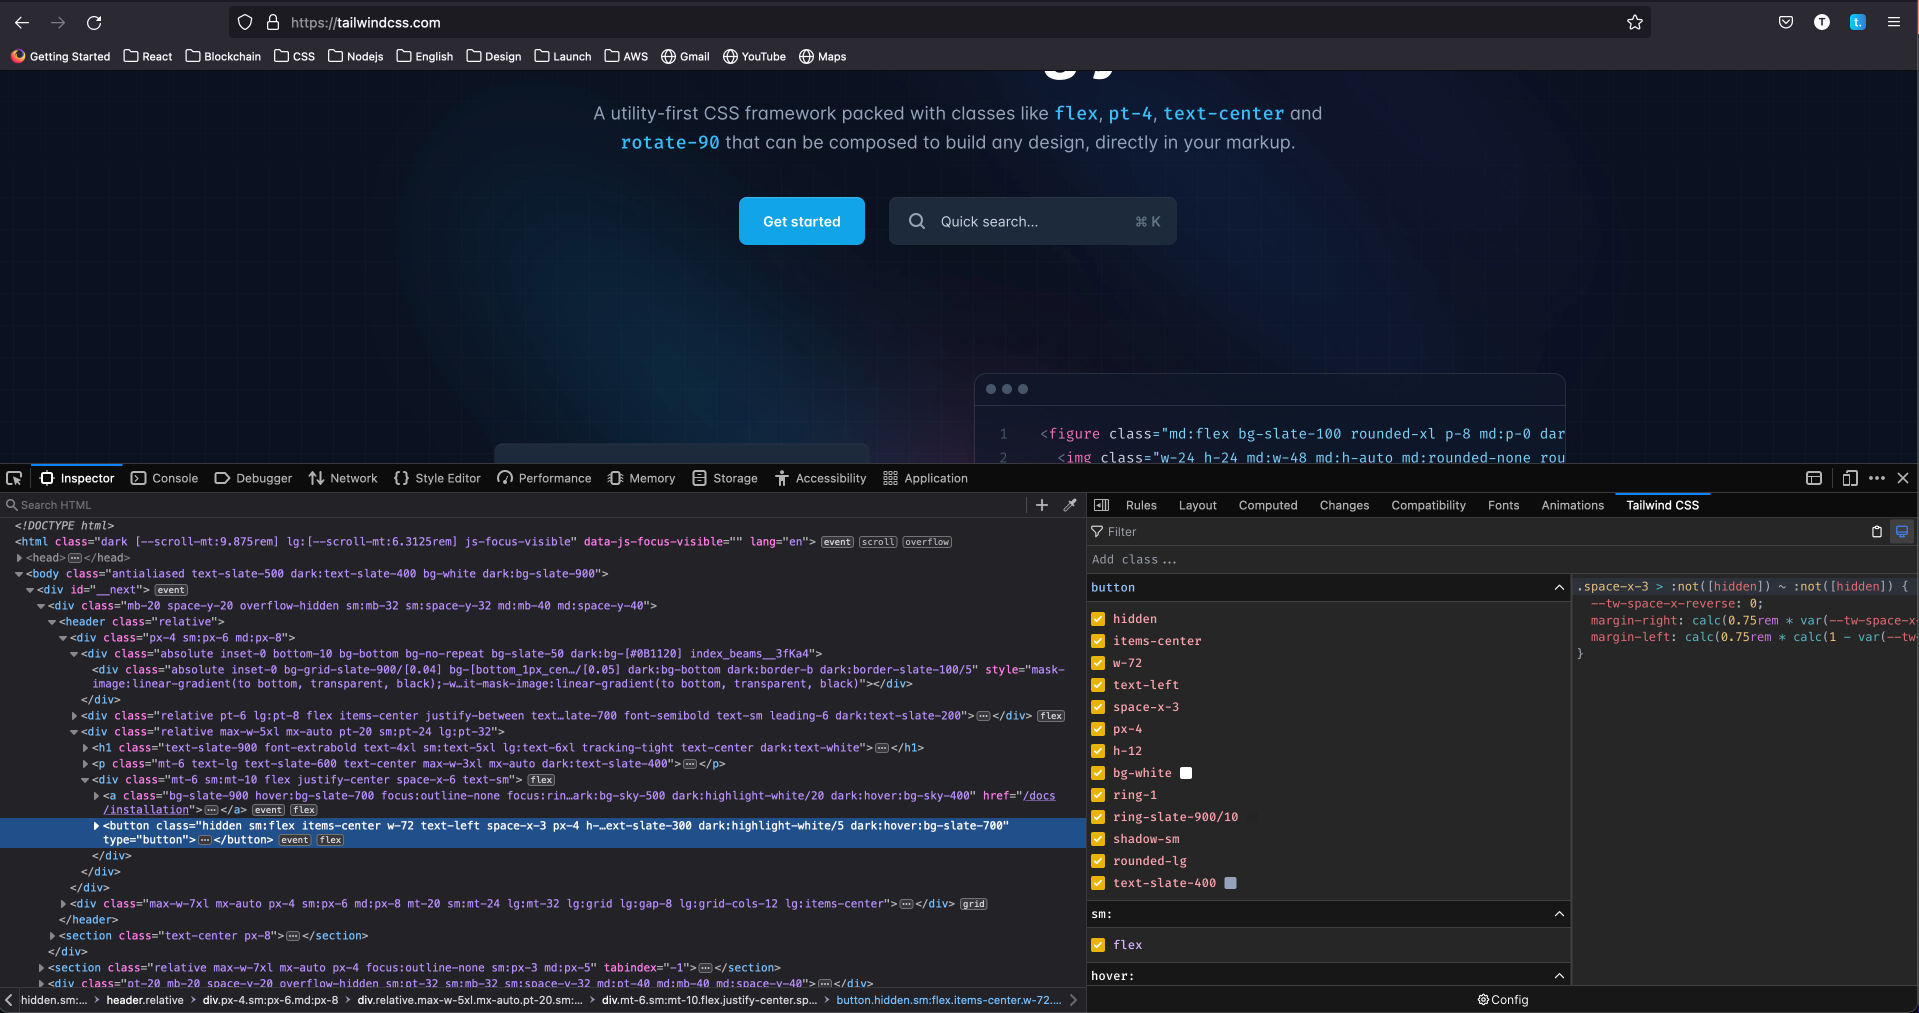Focus the Search HTML field
This screenshot has width=1919, height=1013.
(x=515, y=505)
